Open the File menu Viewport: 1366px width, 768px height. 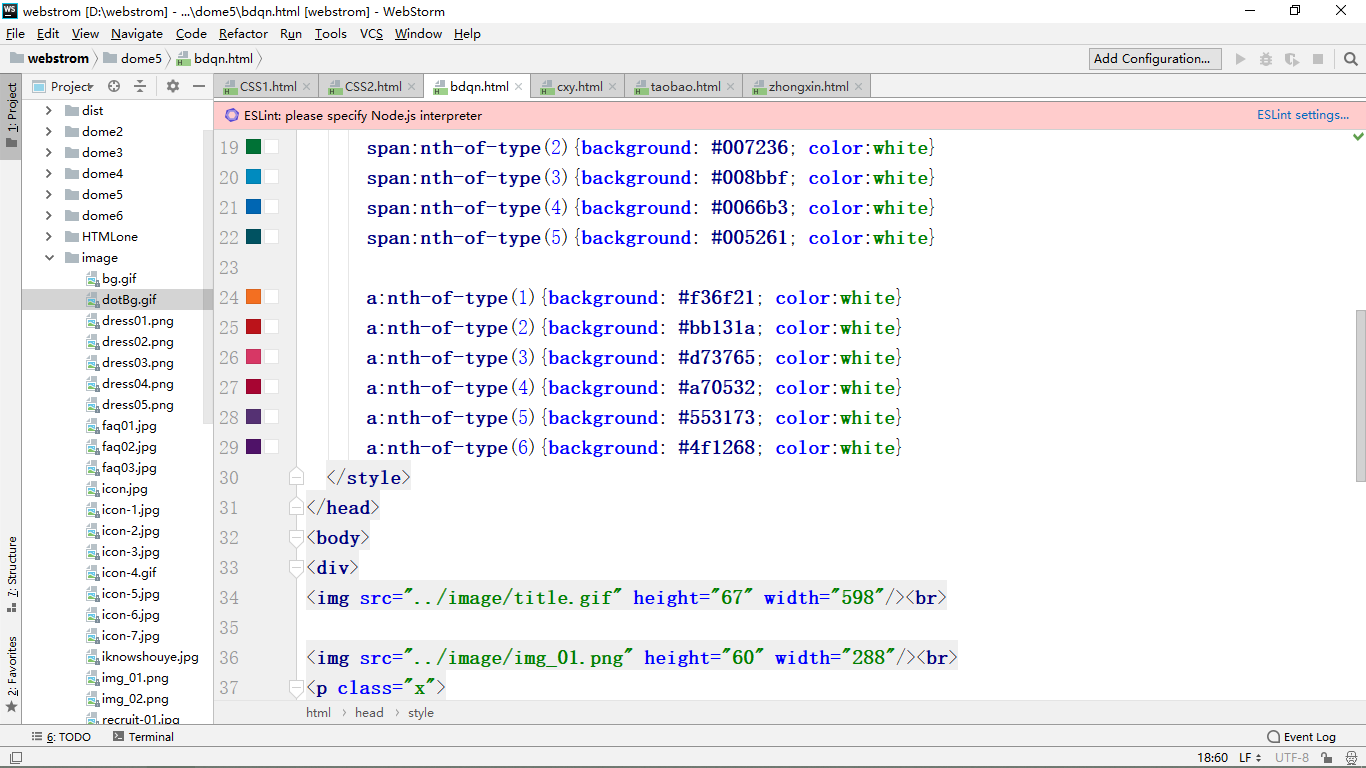tap(15, 33)
